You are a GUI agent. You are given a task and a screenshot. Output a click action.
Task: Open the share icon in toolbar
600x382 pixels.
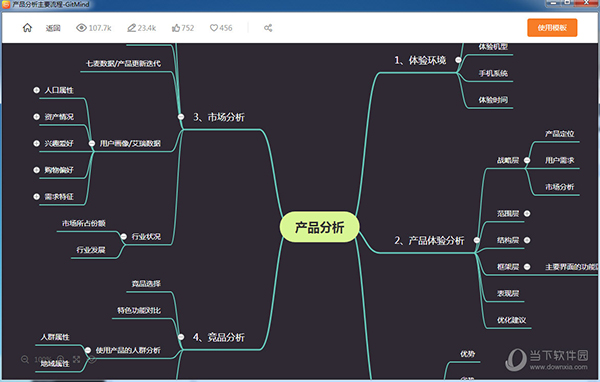268,28
